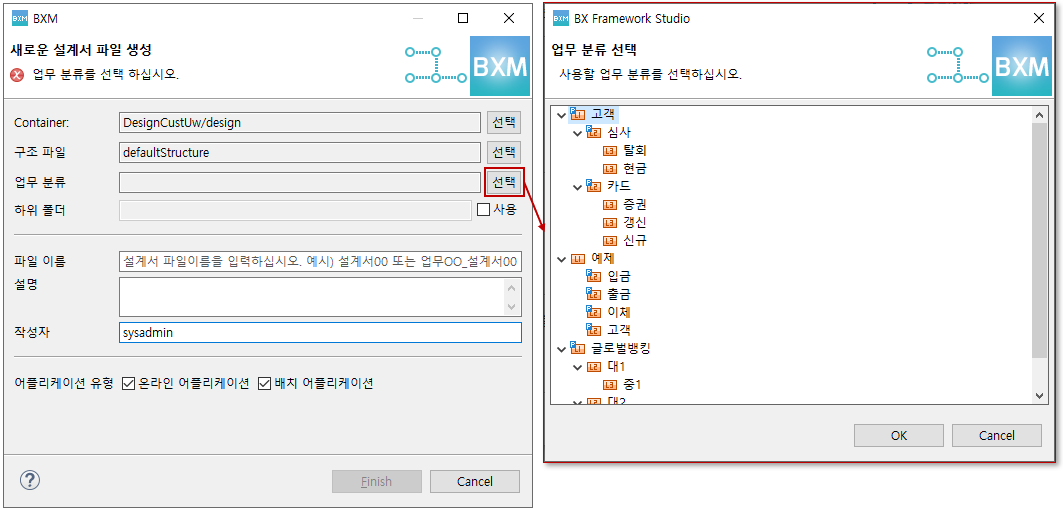Click the 현금 L3 node icon
1063x511 pixels.
(610, 168)
